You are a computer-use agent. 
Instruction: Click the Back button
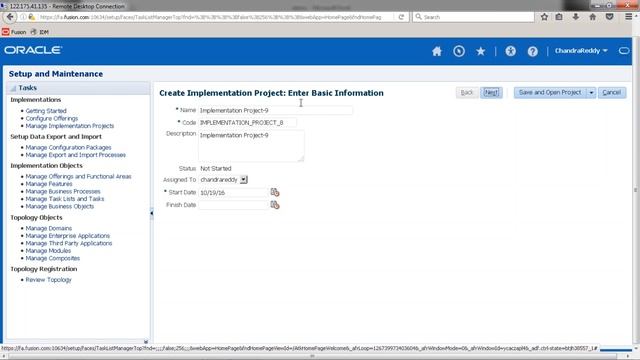(467, 93)
